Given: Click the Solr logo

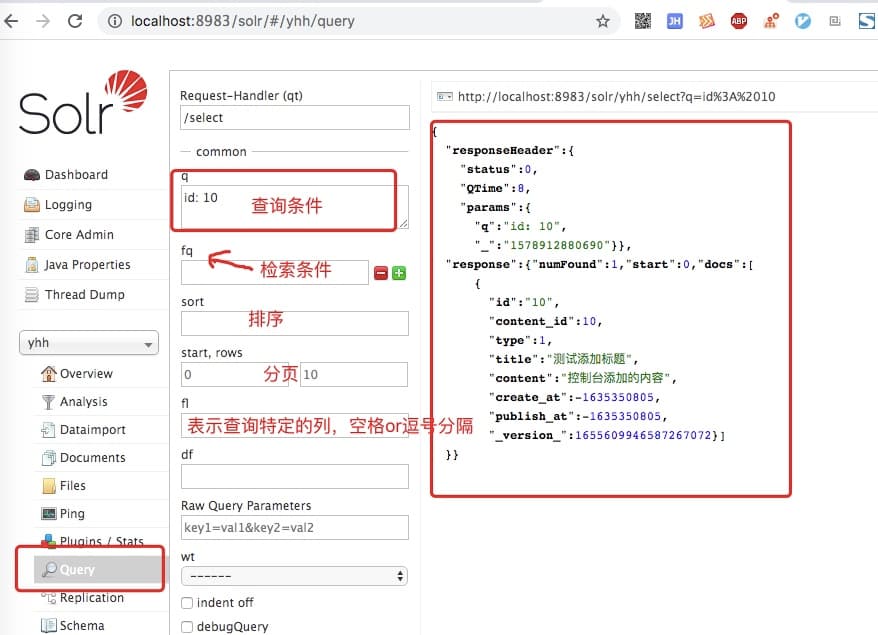Looking at the screenshot, I should (83, 103).
